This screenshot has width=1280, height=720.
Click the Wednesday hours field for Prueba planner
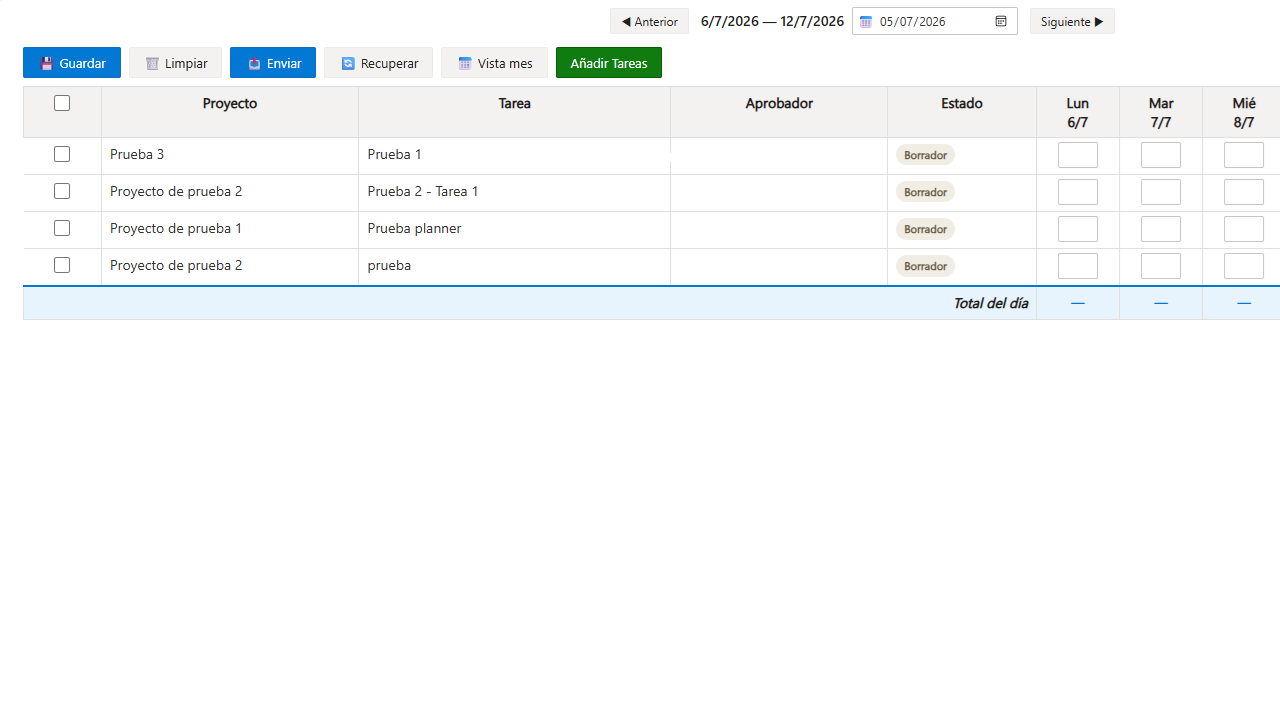1244,229
